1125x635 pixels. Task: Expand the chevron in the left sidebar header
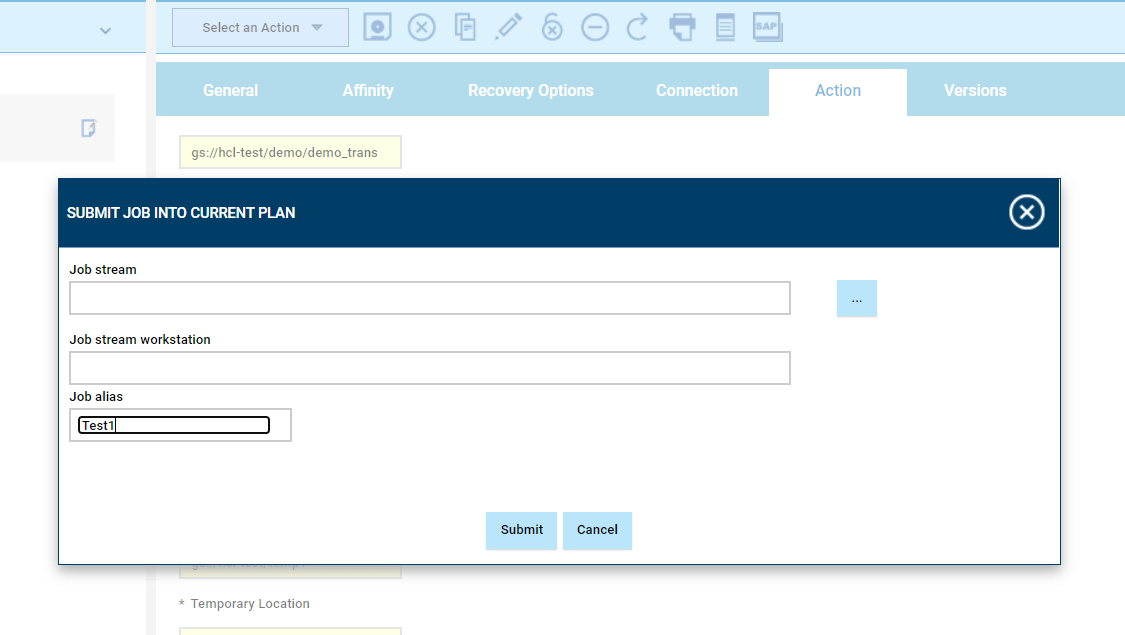105,31
